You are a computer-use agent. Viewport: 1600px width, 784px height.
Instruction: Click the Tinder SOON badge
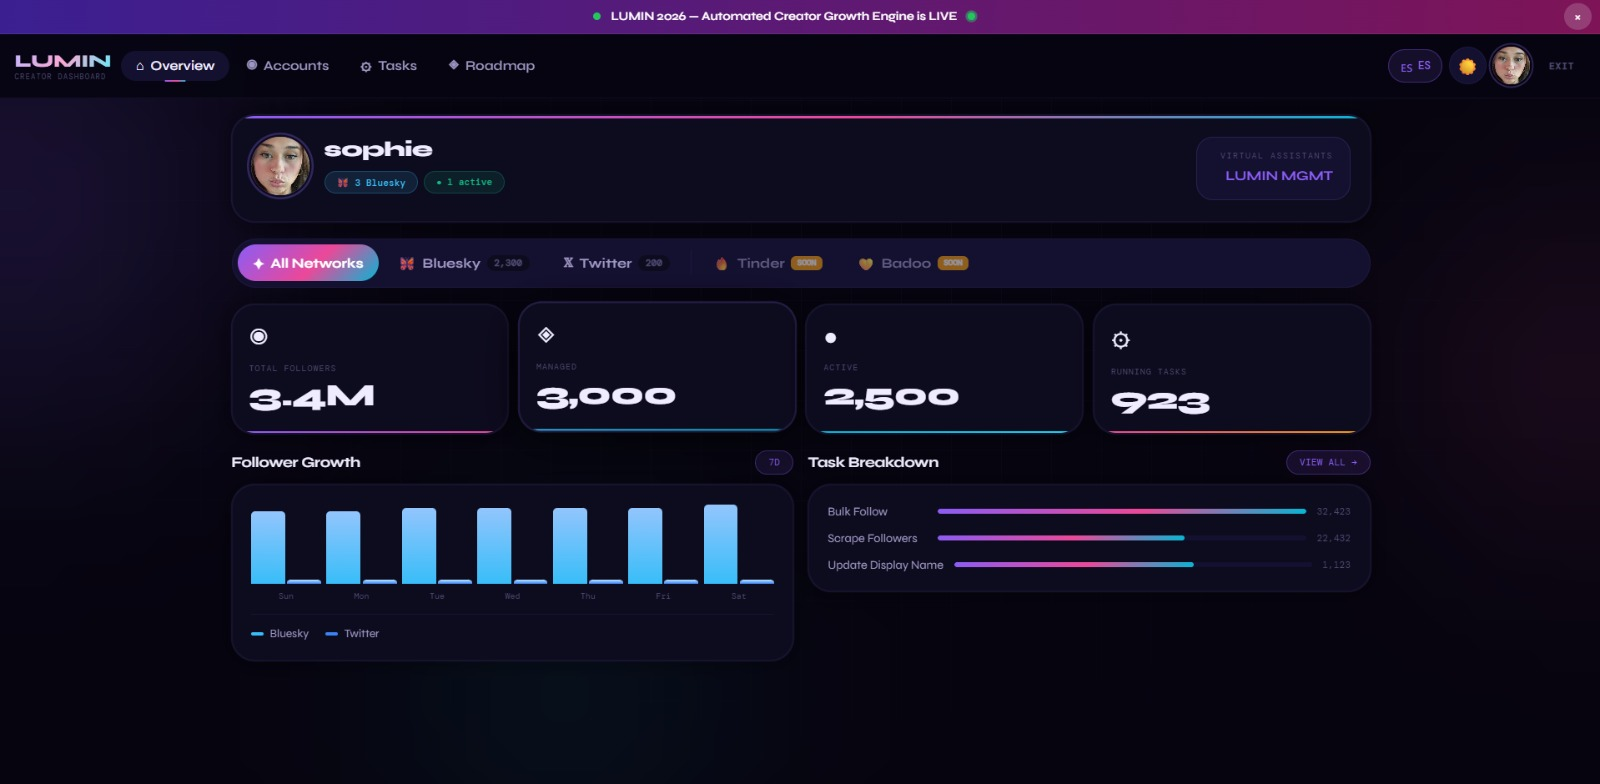click(x=807, y=263)
